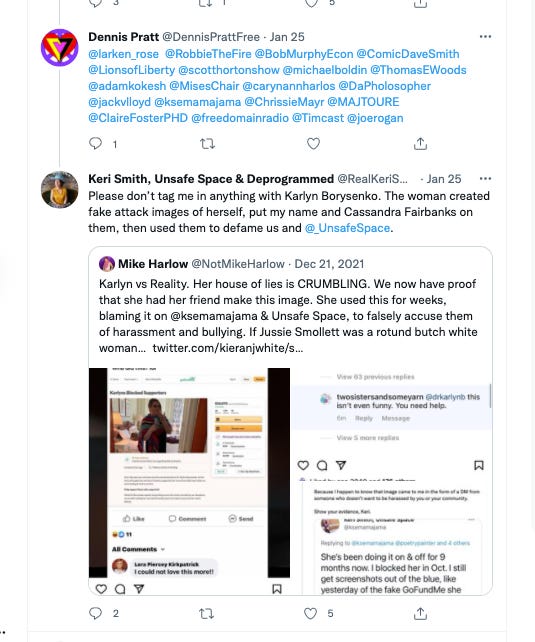Retweet Dennis Pratt's tweet
535x642 pixels.
click(x=207, y=144)
